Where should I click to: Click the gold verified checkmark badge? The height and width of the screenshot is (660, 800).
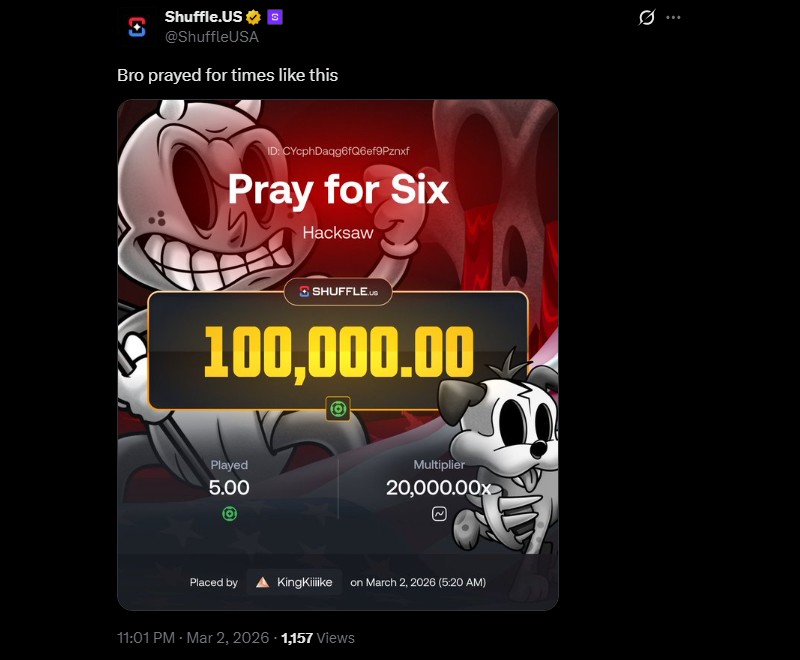coord(255,17)
